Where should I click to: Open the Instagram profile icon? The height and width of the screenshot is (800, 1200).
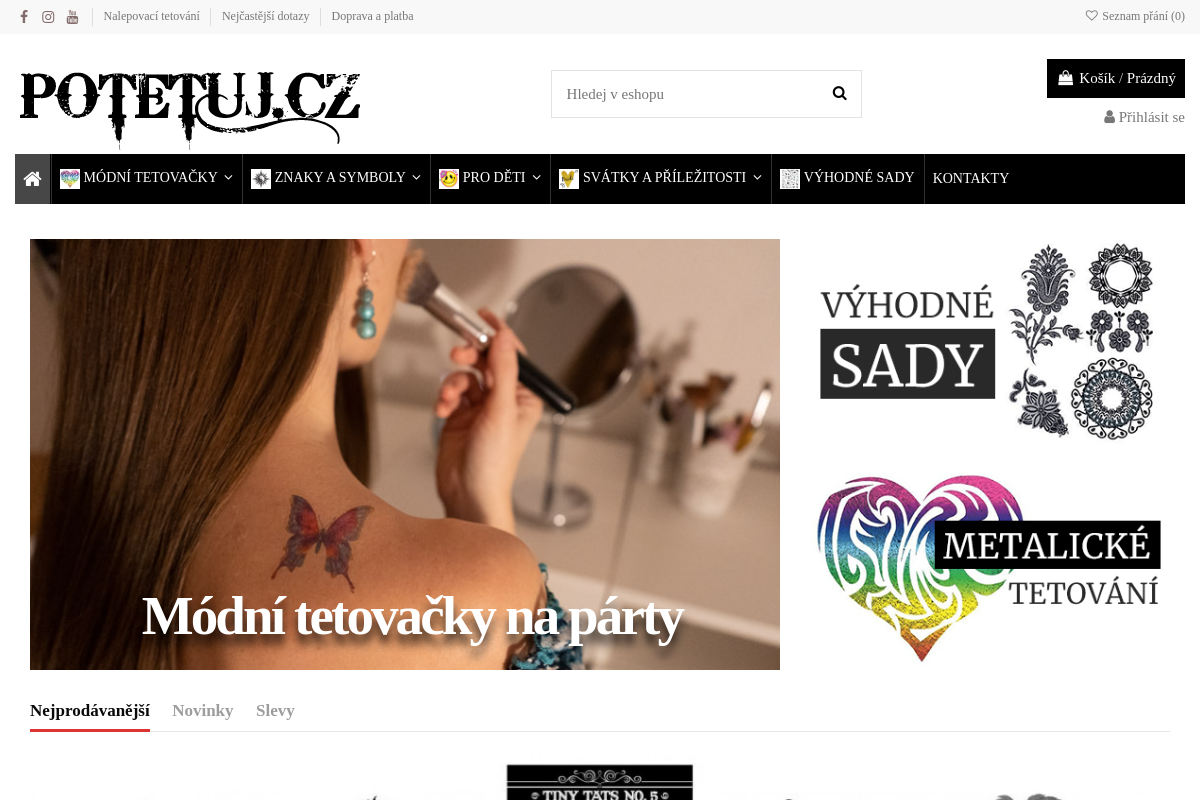coord(48,16)
